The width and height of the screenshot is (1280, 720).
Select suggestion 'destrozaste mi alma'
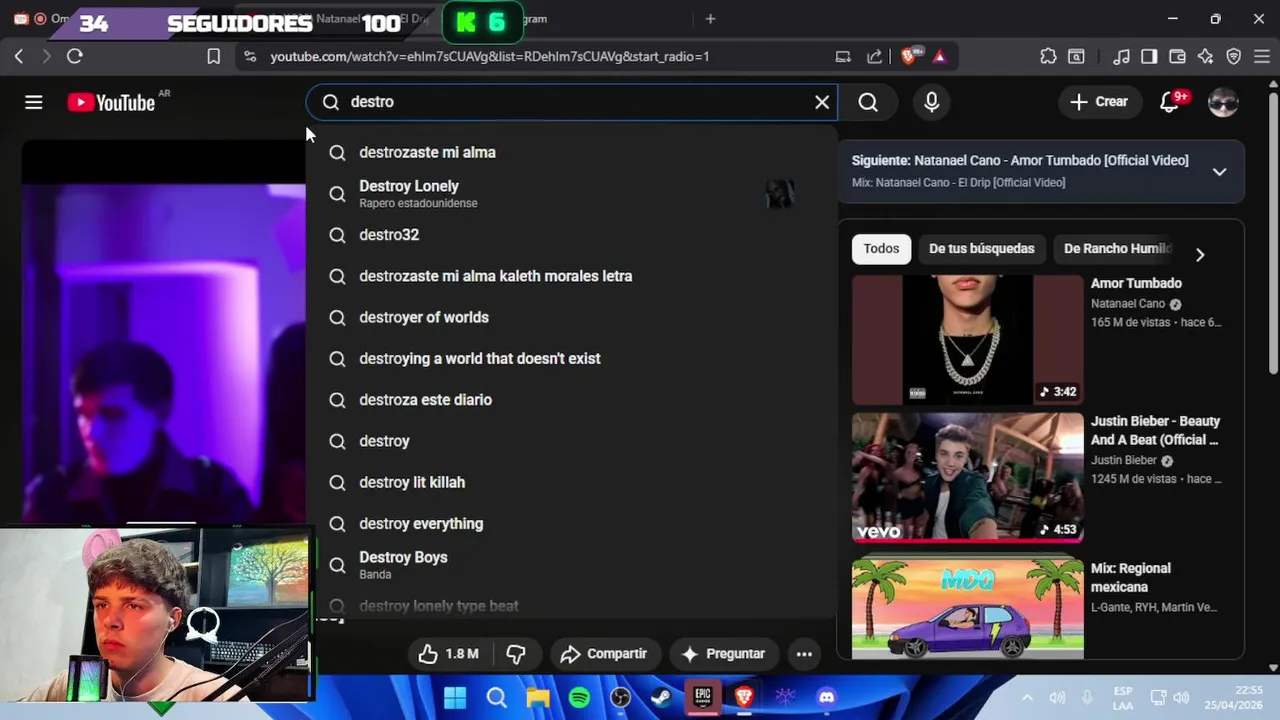pos(571,152)
